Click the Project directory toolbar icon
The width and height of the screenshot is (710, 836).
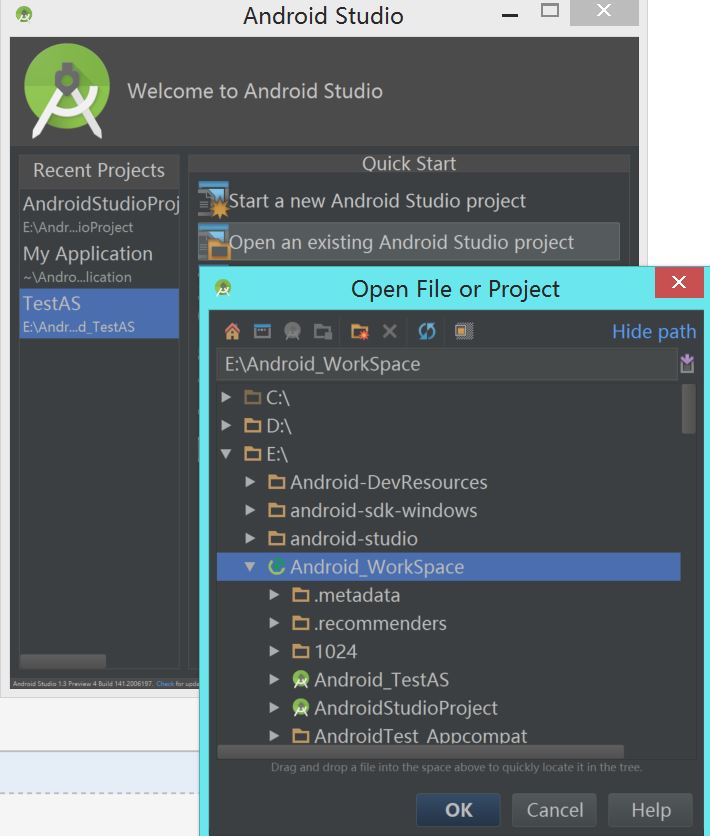pyautogui.click(x=292, y=331)
